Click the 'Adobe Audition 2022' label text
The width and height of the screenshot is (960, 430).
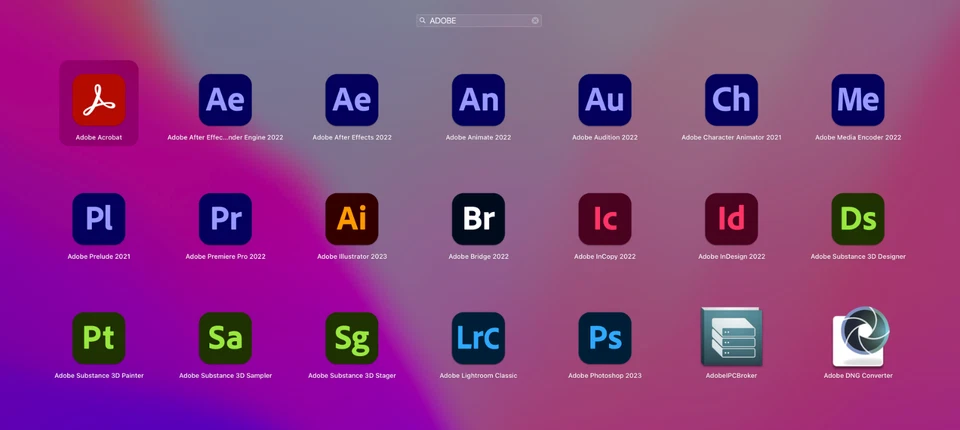pyautogui.click(x=605, y=138)
